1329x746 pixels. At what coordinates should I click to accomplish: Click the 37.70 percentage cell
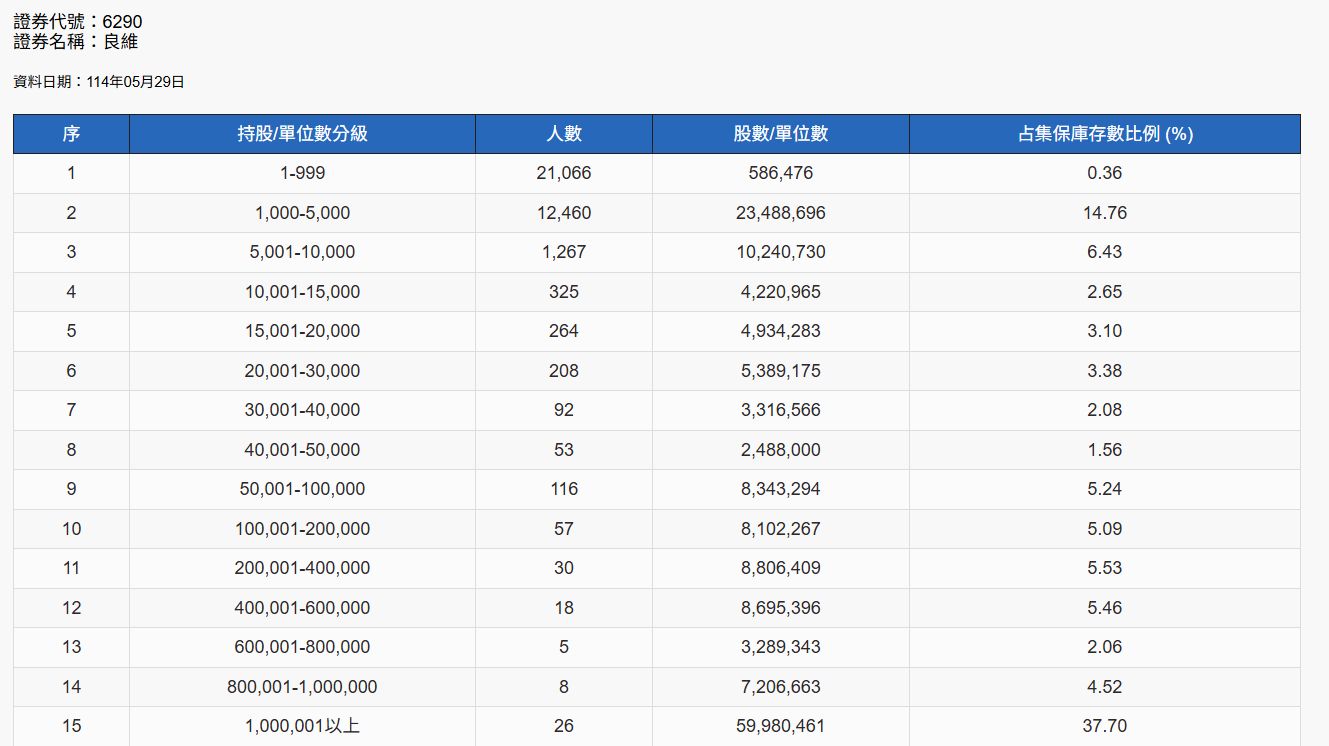tap(1105, 726)
